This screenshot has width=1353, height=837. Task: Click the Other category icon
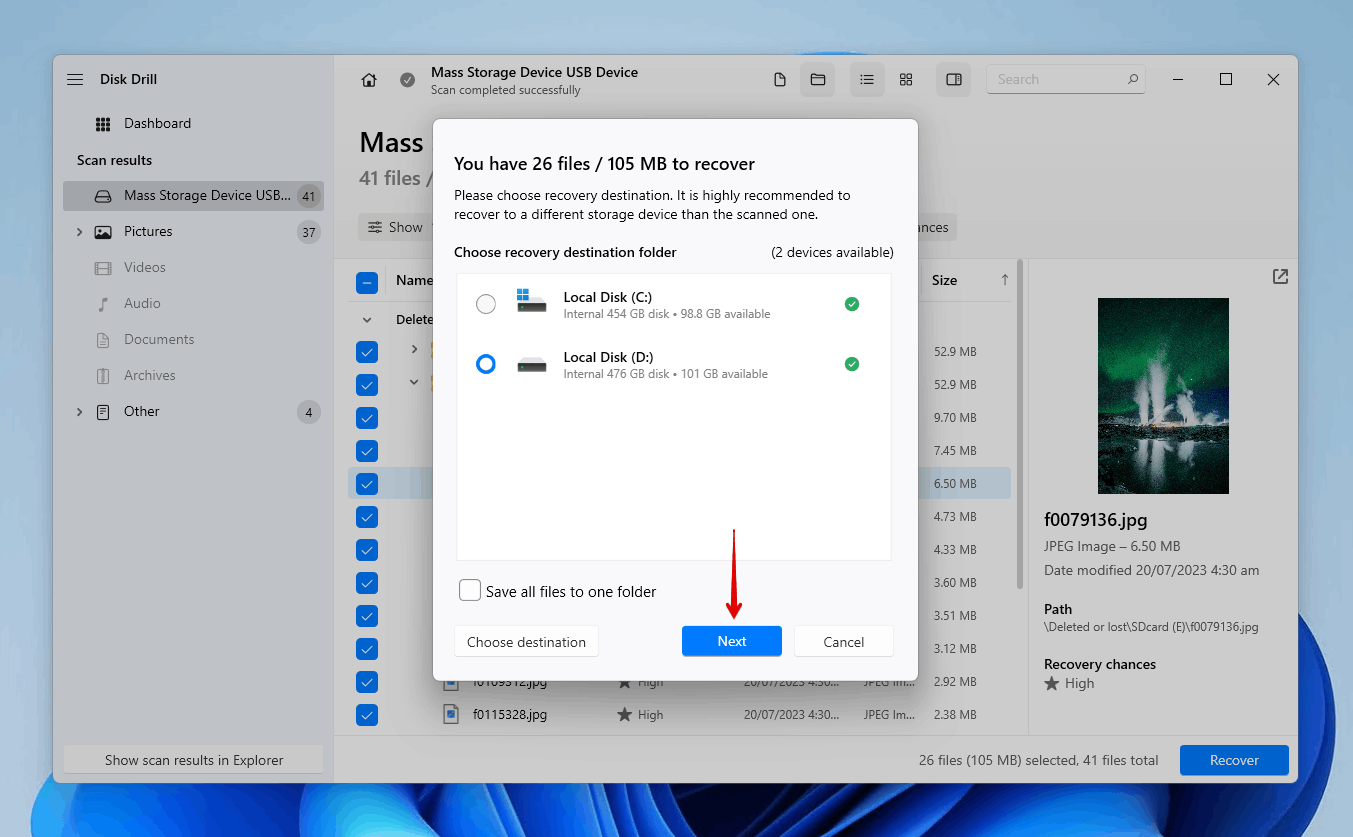point(103,412)
